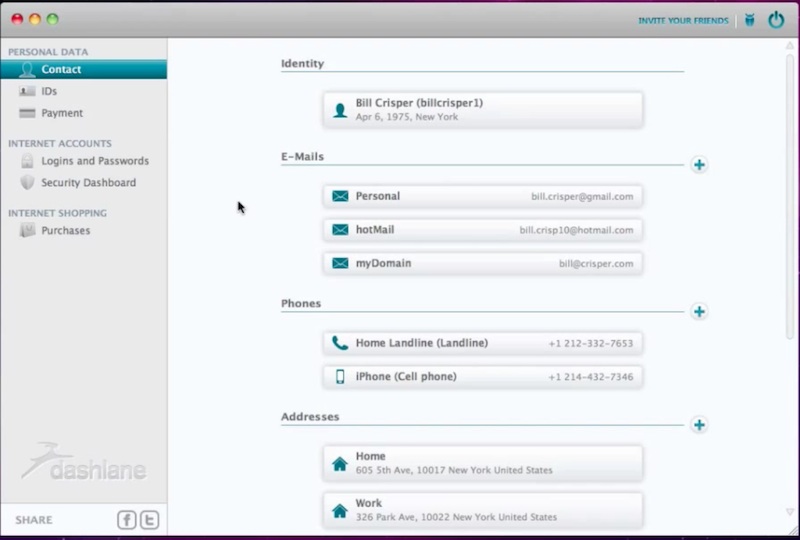Click the Invite Your Friends link
The height and width of the screenshot is (540, 800).
pos(683,20)
